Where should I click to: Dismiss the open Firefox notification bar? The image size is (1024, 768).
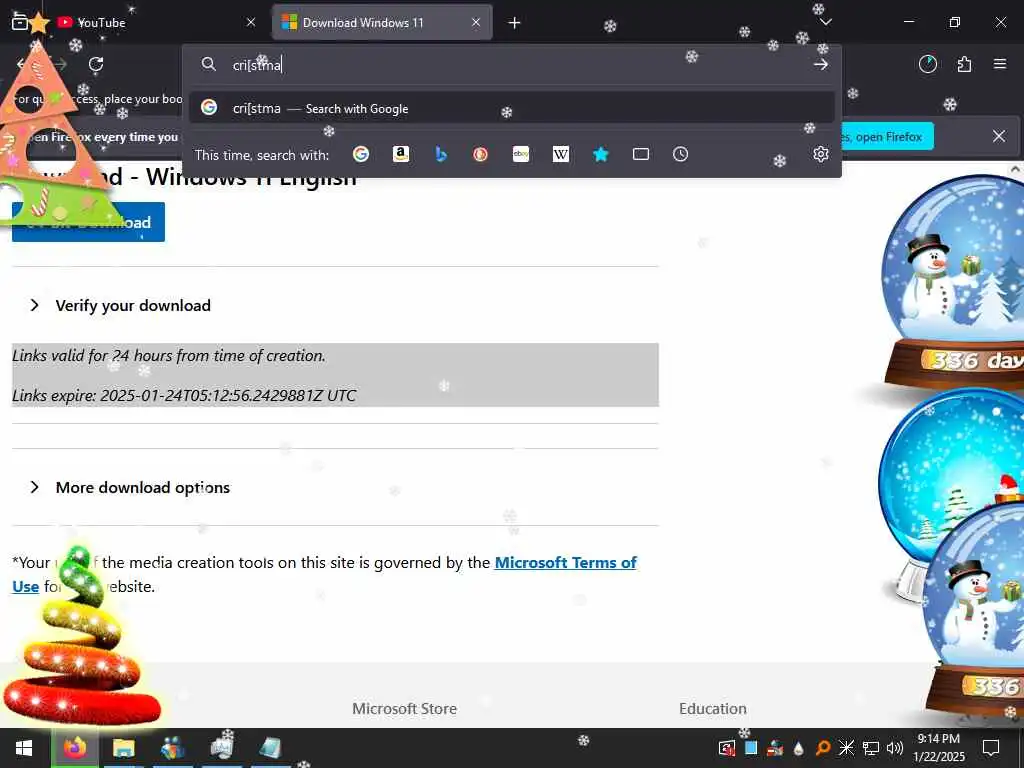[x=999, y=136]
